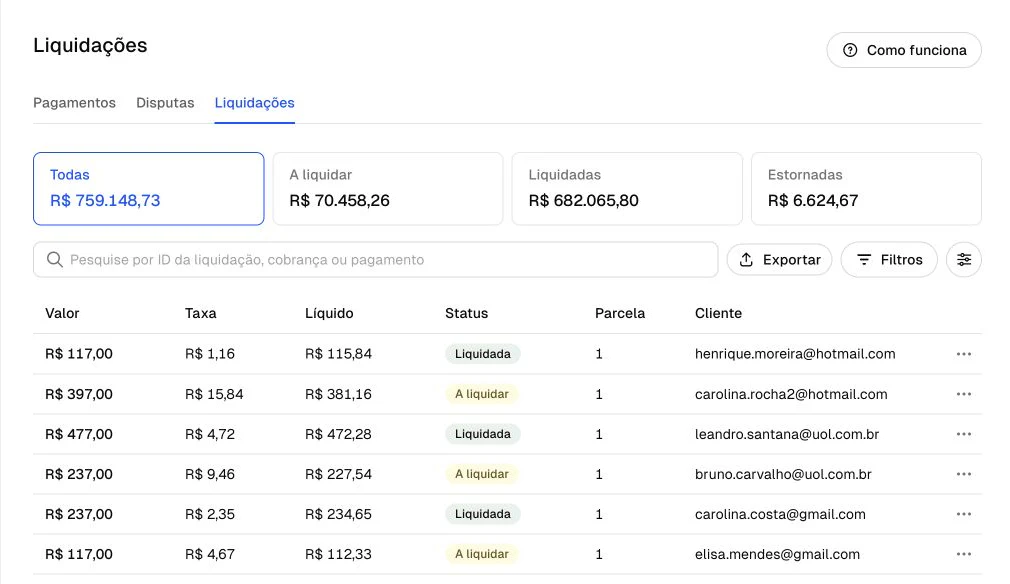This screenshot has width=1010, height=584.
Task: Export the settlements list
Action: (x=779, y=259)
